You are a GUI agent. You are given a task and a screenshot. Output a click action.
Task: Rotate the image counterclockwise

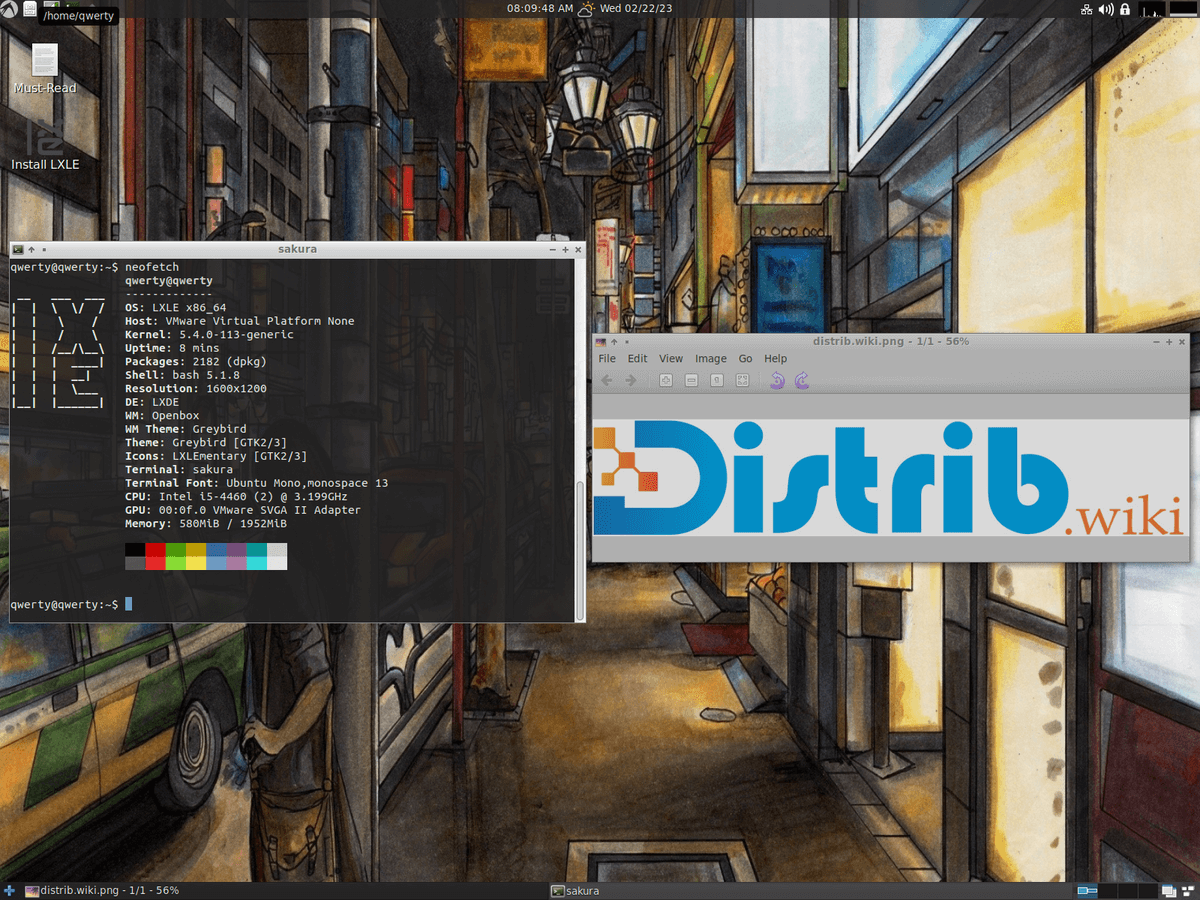point(777,380)
